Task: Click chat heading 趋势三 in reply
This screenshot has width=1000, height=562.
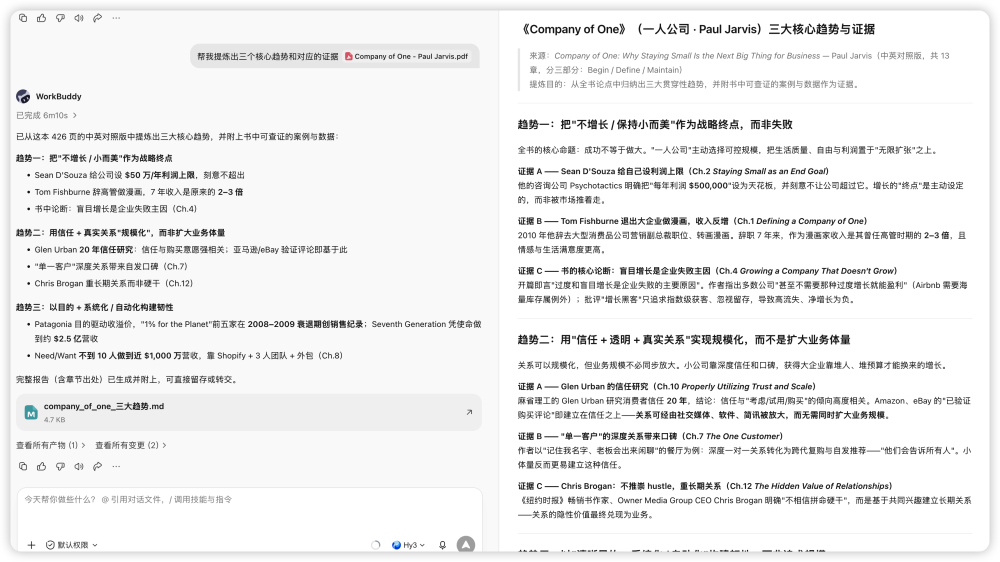Action: tap(94, 307)
